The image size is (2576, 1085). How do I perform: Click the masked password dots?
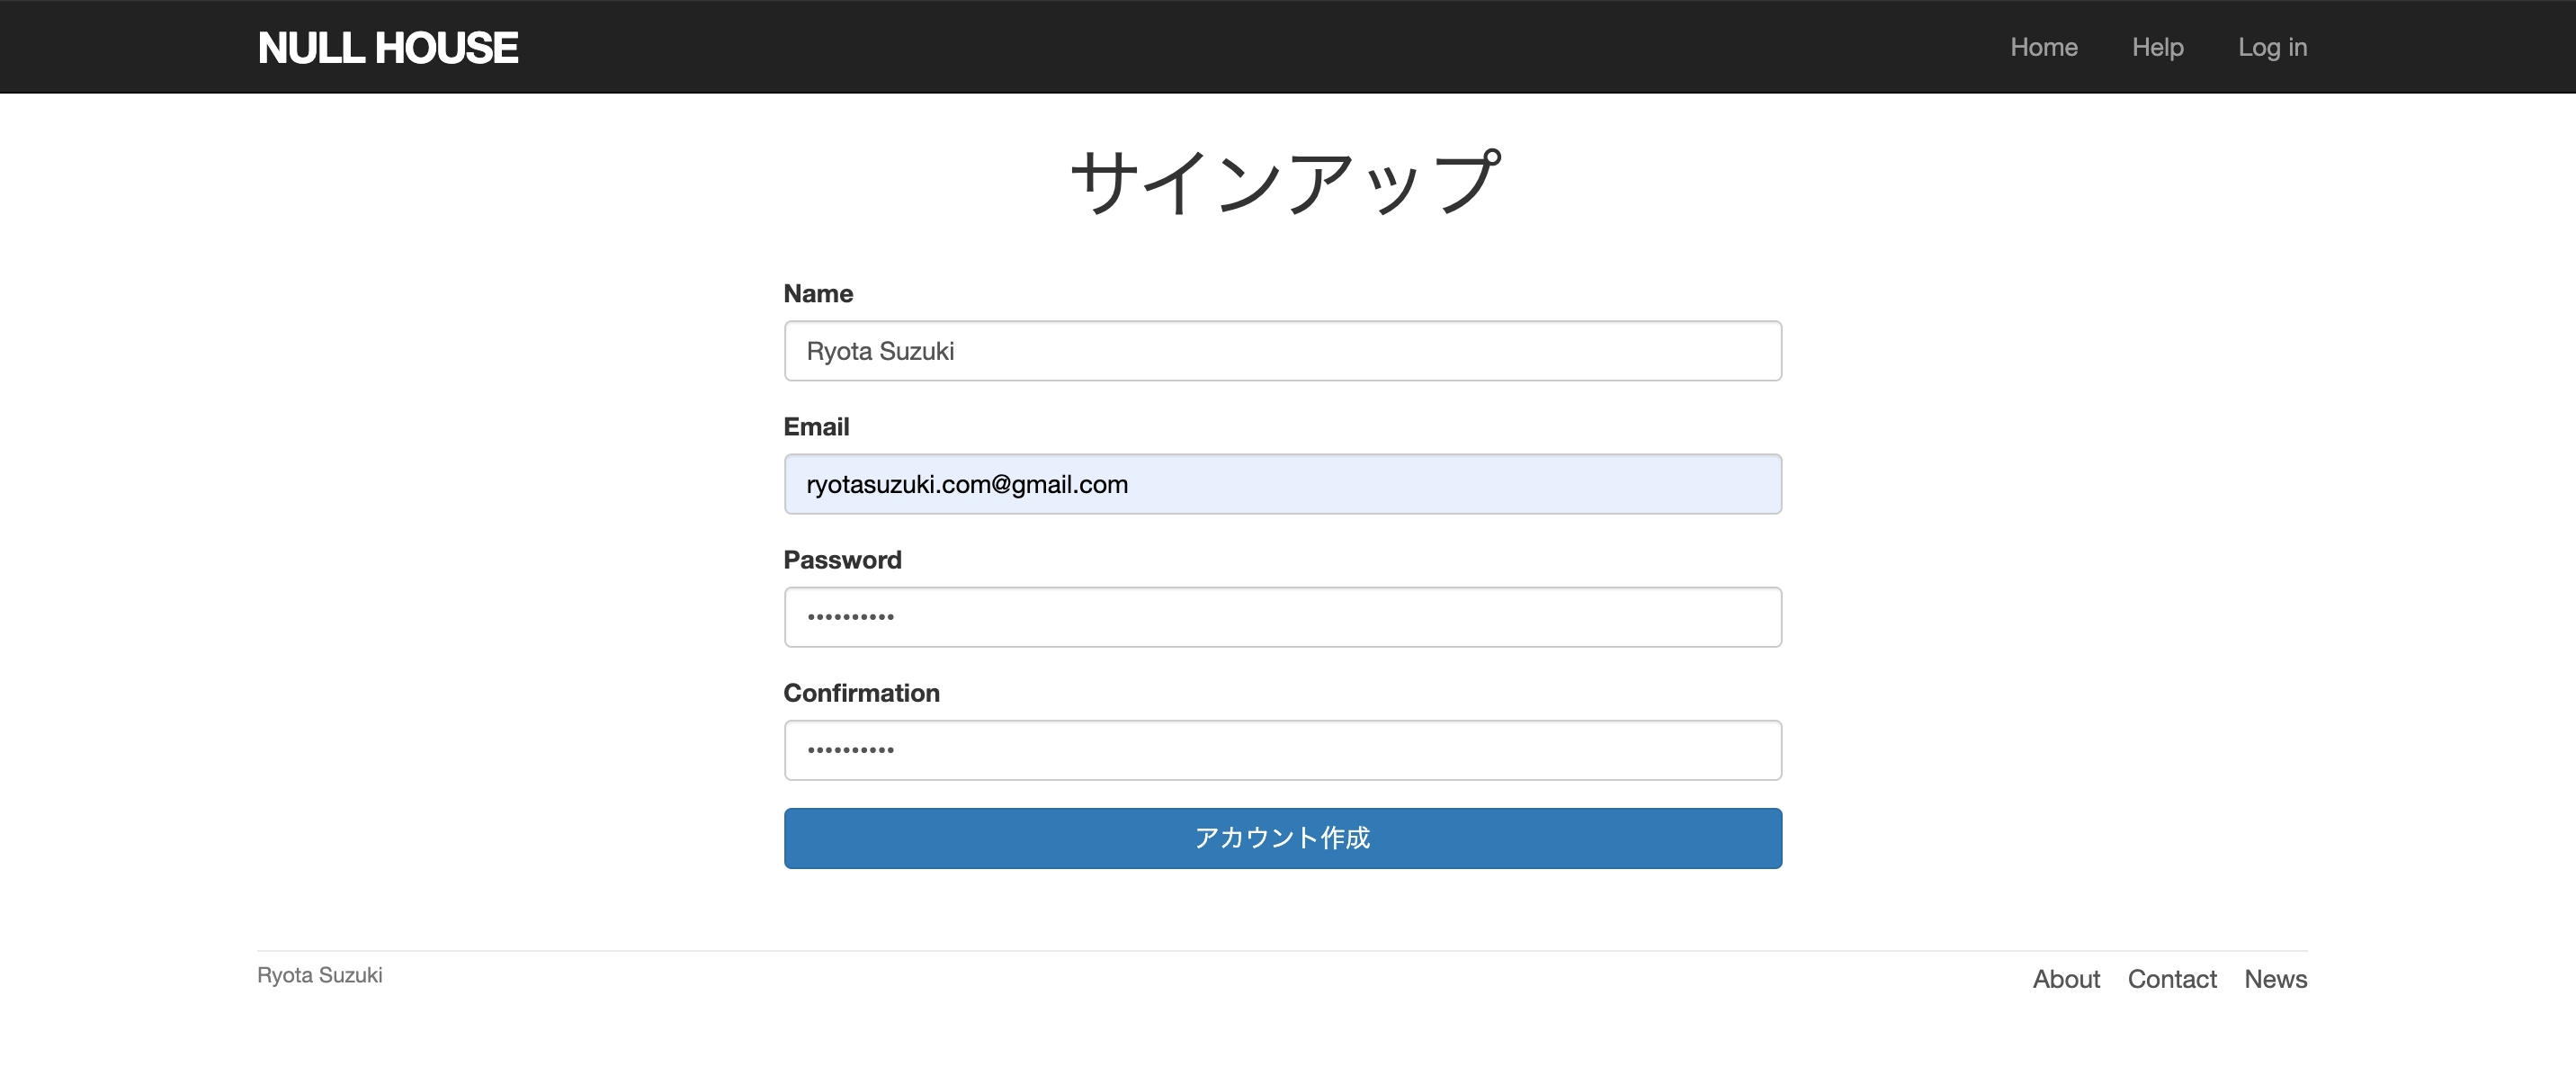pyautogui.click(x=848, y=616)
